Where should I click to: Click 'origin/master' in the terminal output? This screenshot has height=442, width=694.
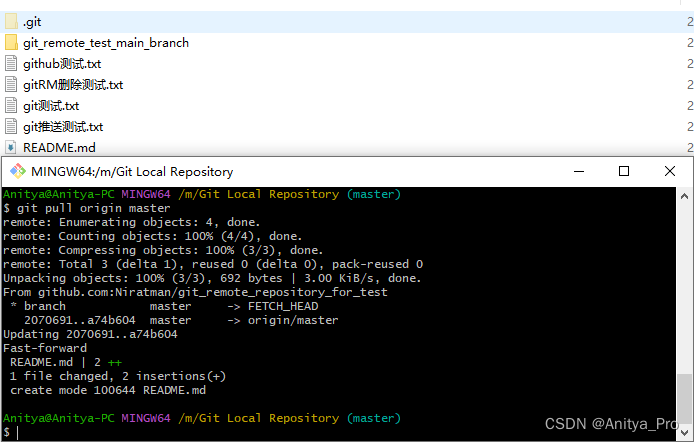293,320
